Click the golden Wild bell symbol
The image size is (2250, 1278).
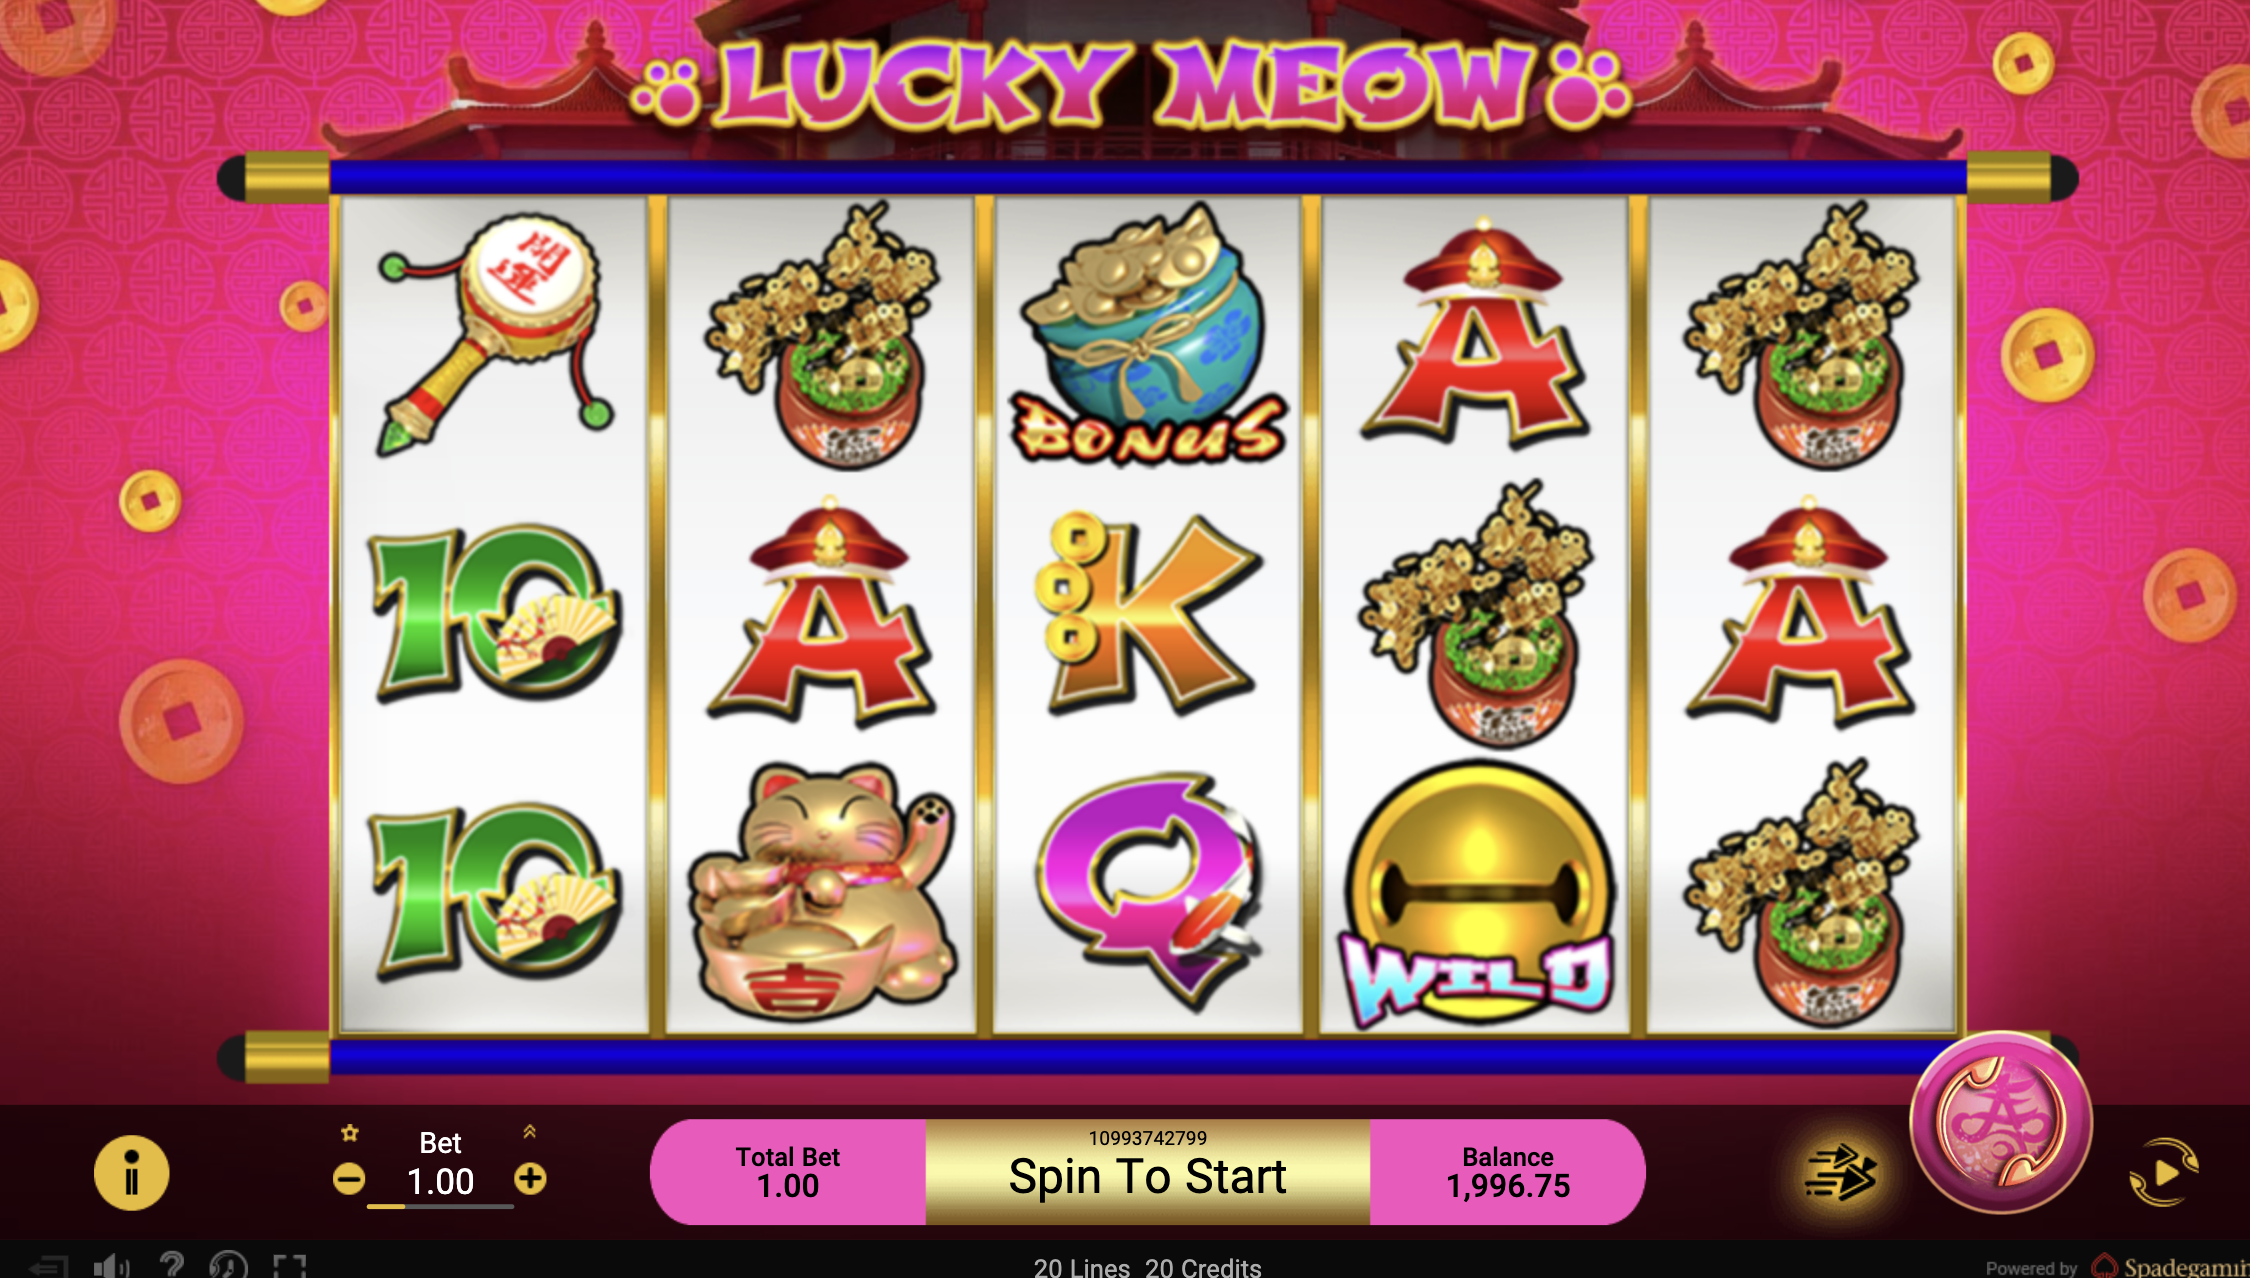click(1477, 895)
